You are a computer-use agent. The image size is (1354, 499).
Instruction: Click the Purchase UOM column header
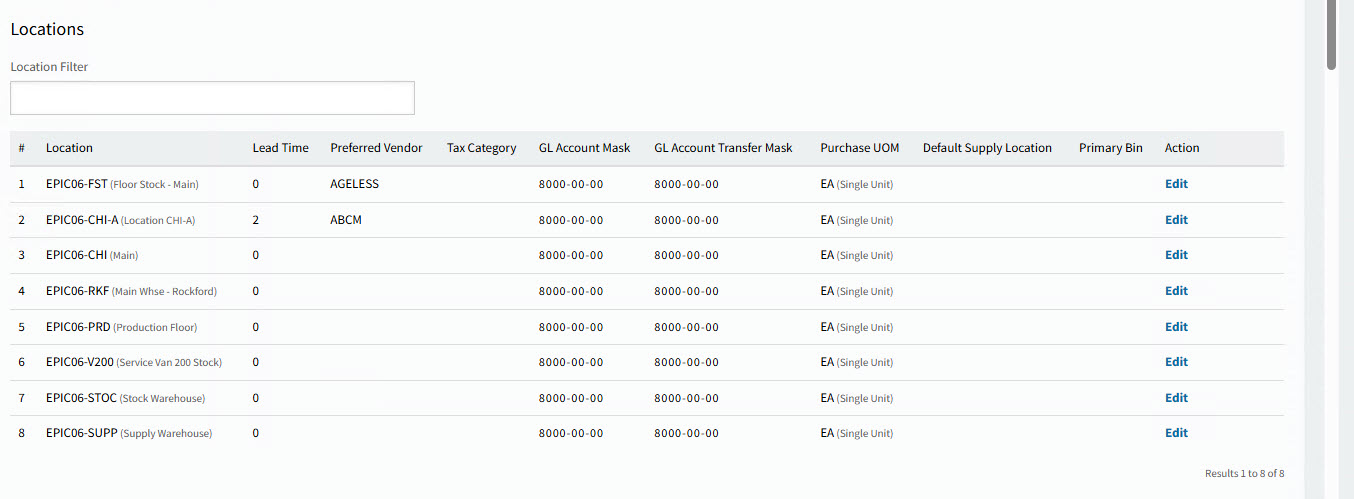(x=860, y=148)
